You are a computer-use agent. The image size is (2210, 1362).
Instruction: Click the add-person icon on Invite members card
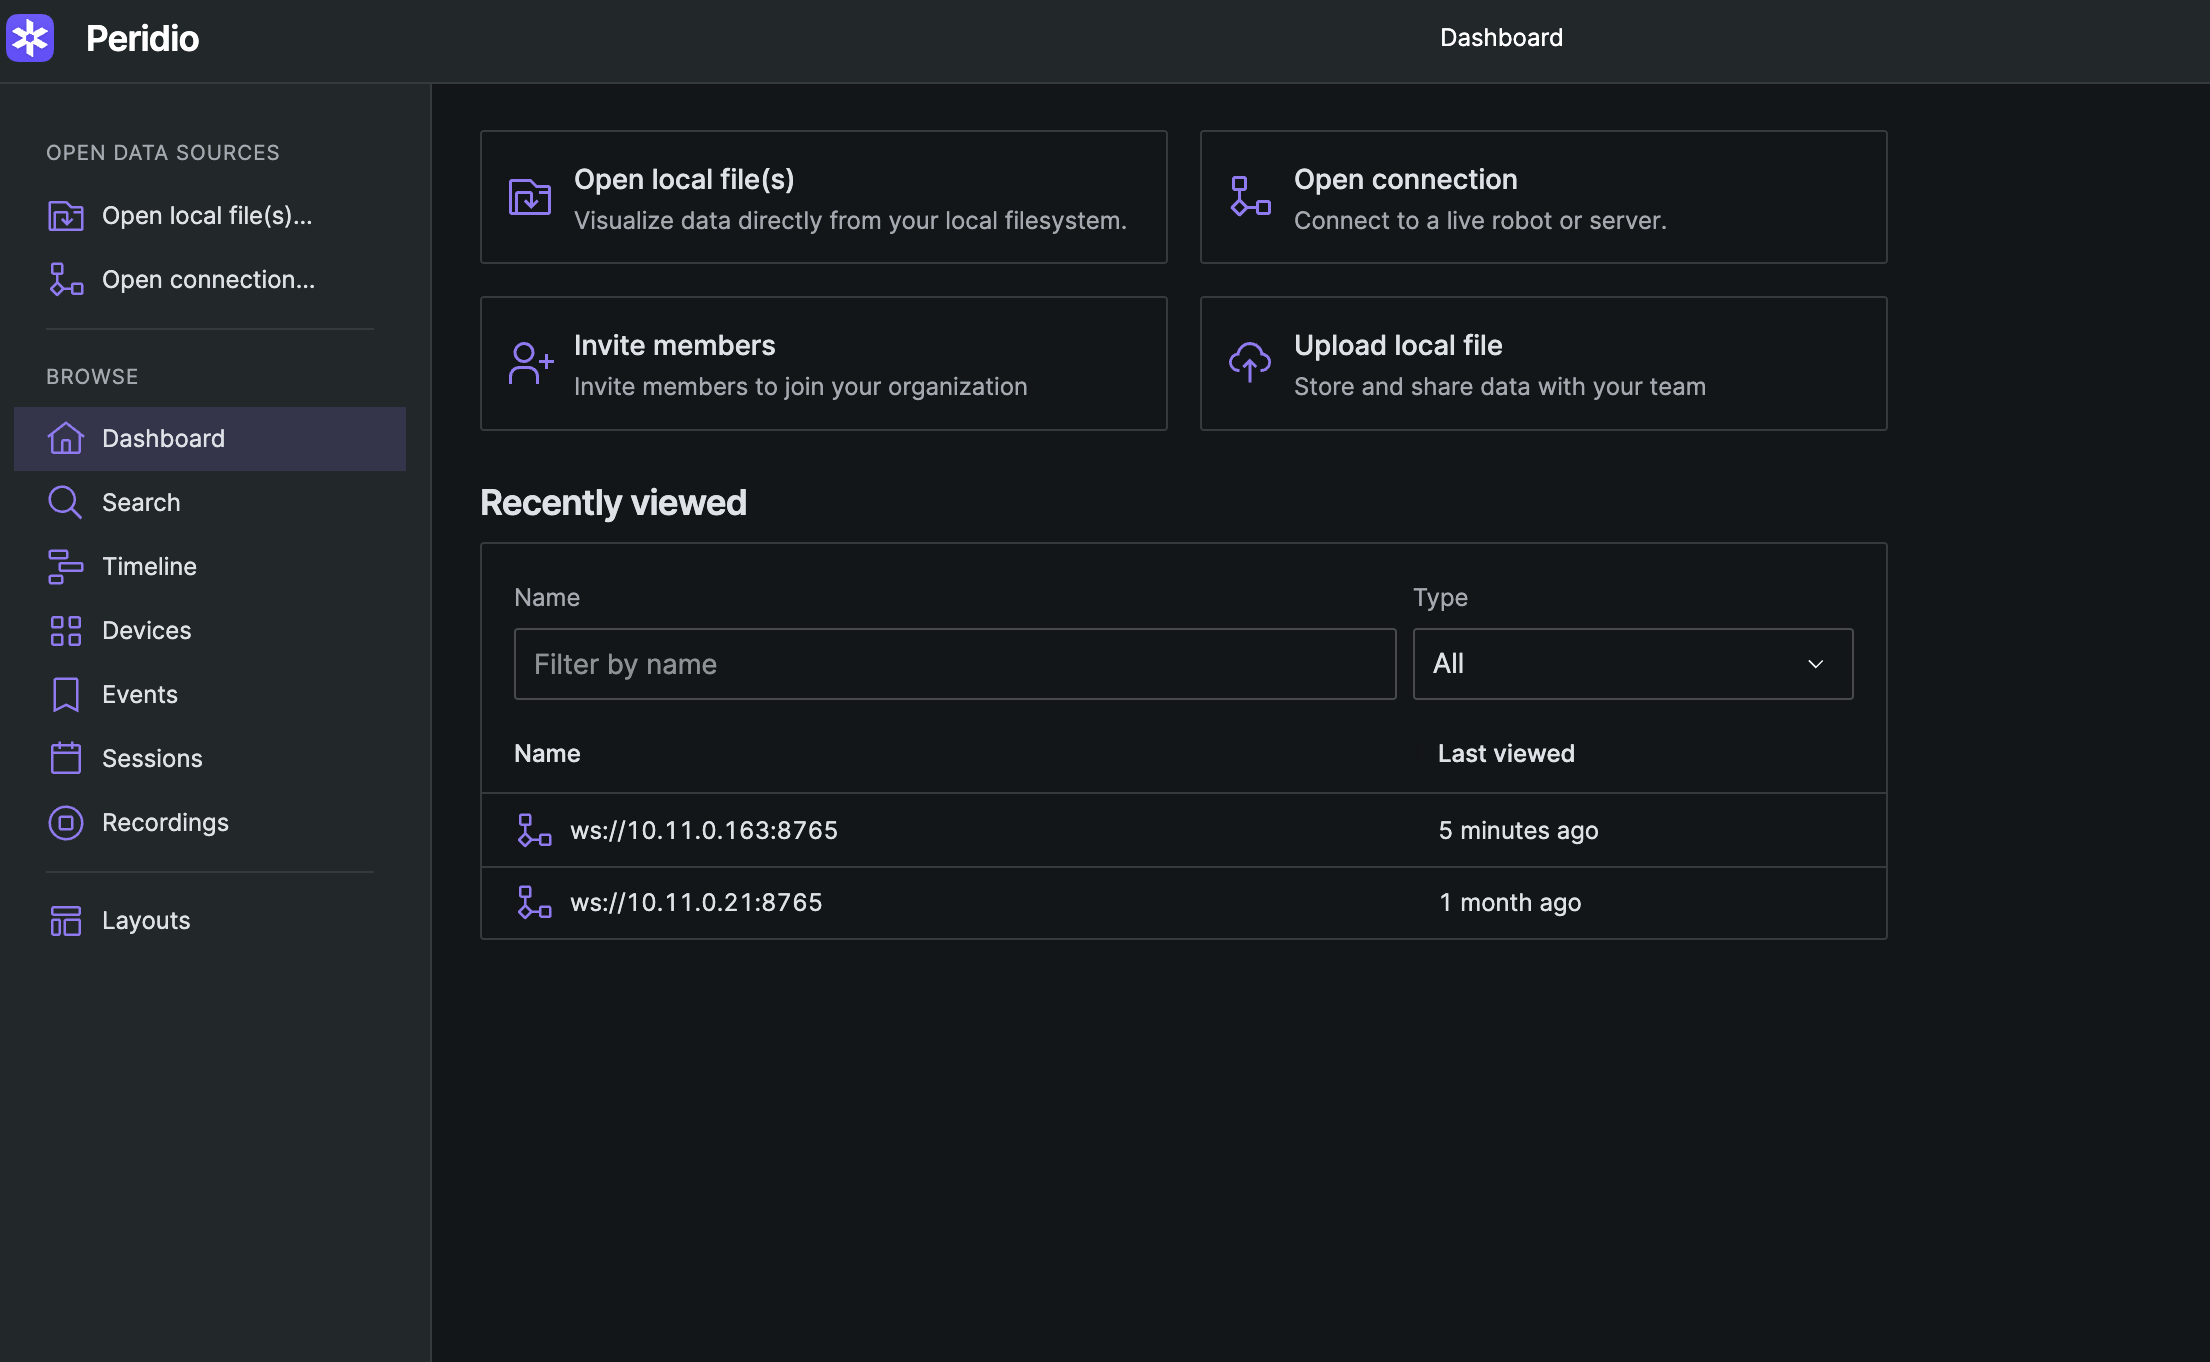tap(530, 363)
